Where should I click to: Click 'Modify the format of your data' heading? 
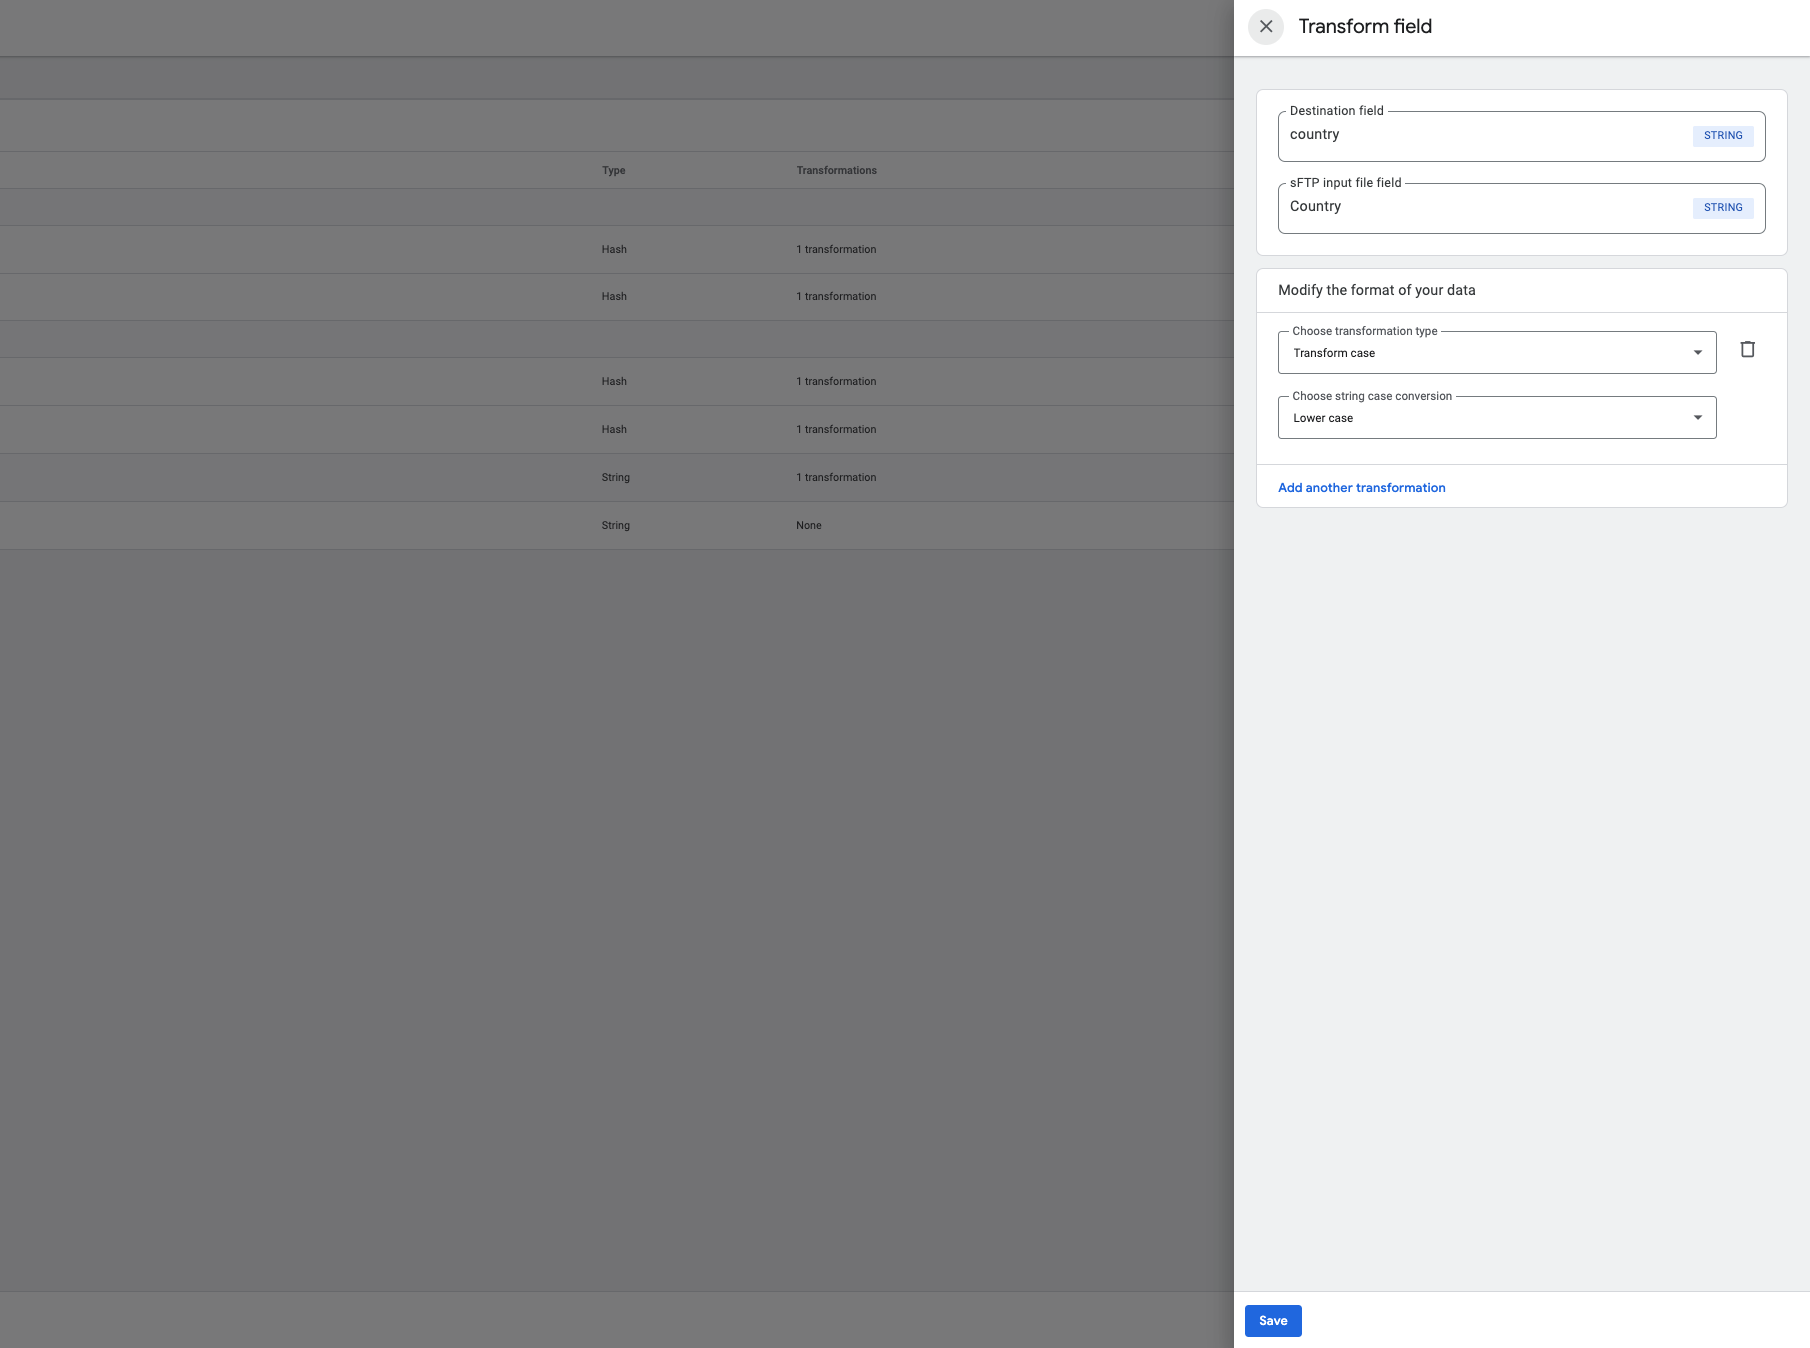pos(1376,291)
